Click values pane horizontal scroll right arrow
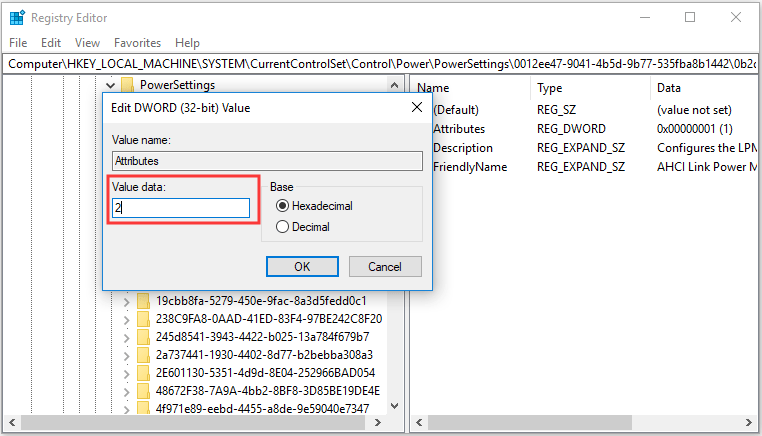Screen dimensions: 762x436 coord(749,422)
